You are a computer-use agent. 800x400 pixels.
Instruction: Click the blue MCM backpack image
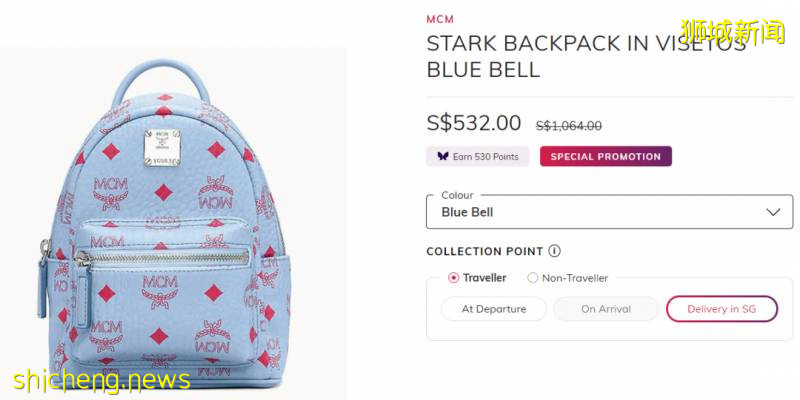(x=163, y=224)
